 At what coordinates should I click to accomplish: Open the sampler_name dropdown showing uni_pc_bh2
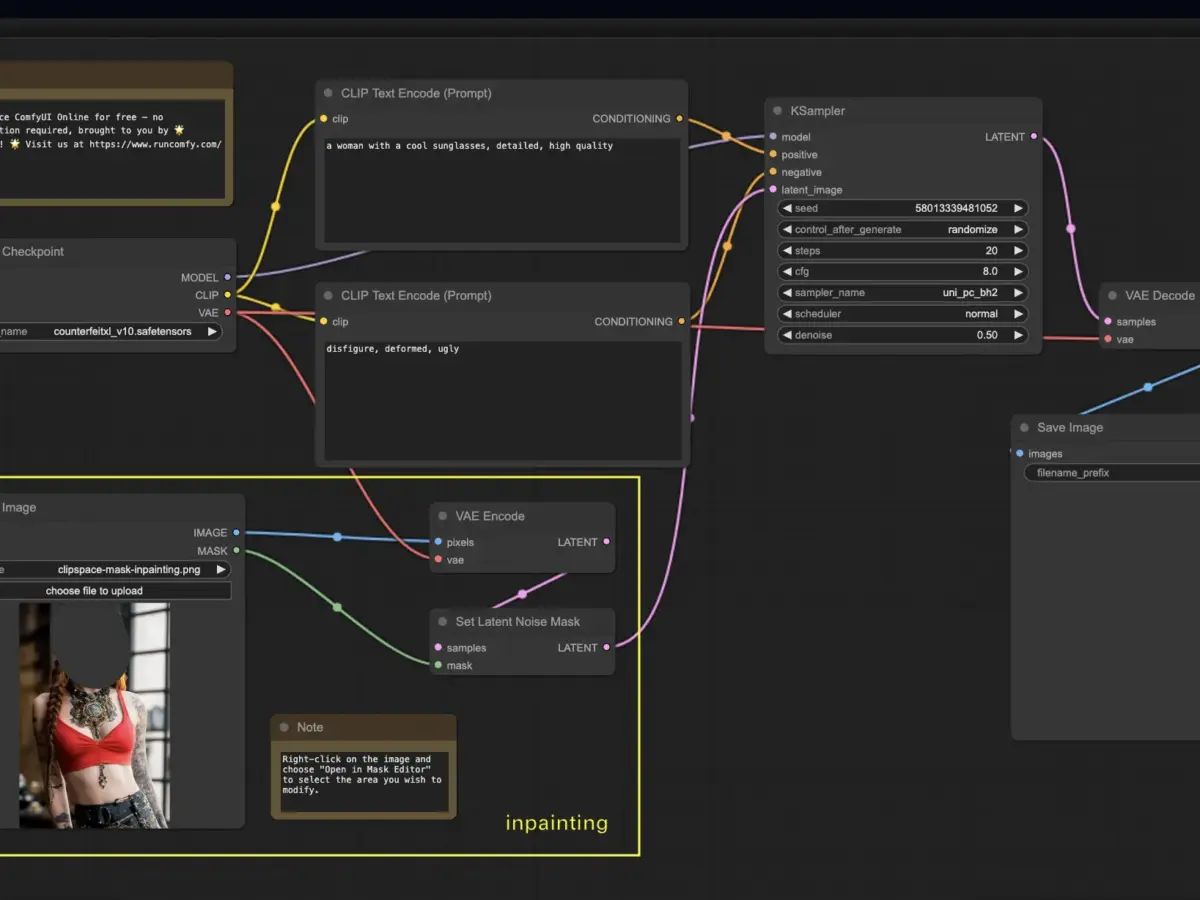point(902,293)
